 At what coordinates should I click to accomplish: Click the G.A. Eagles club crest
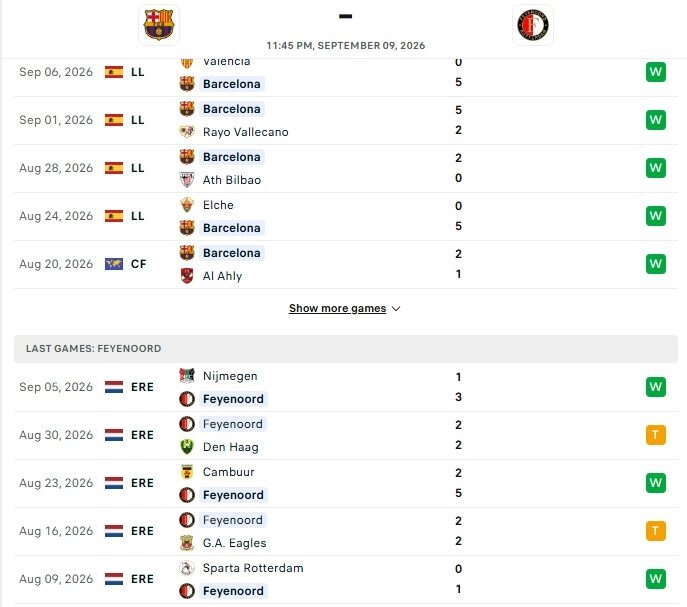tap(187, 543)
